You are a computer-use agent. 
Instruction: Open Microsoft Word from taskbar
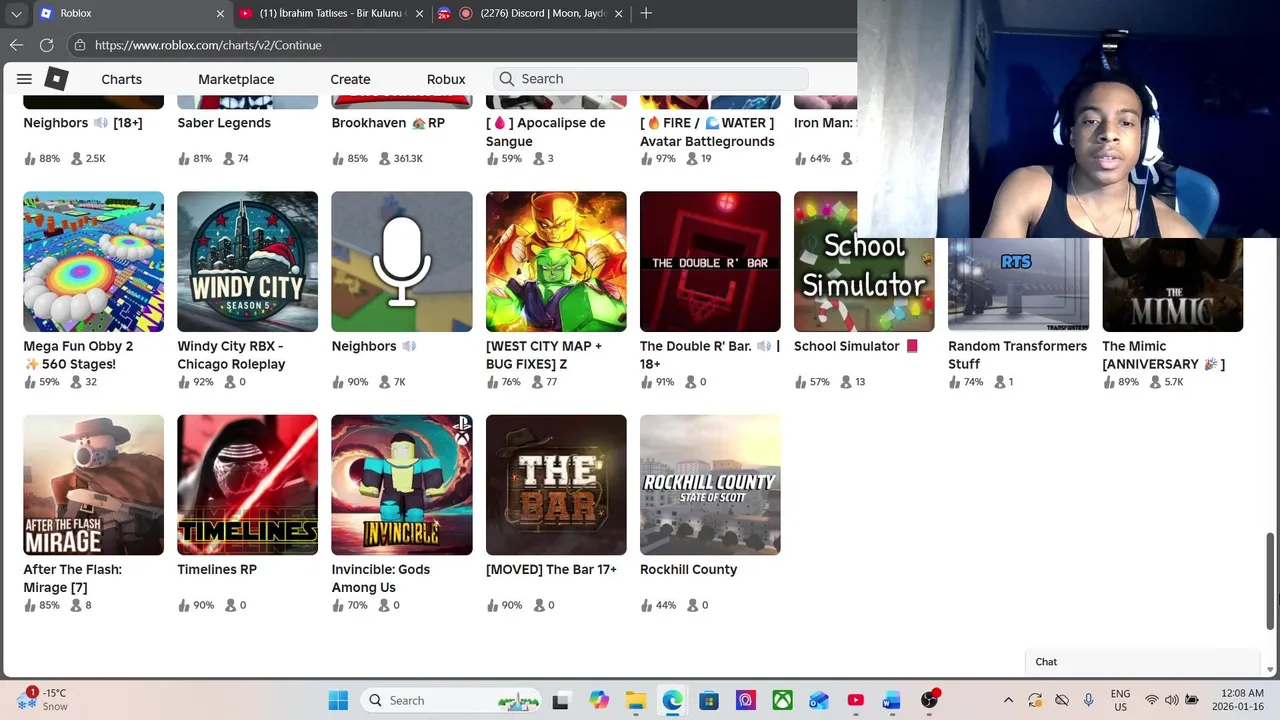892,701
